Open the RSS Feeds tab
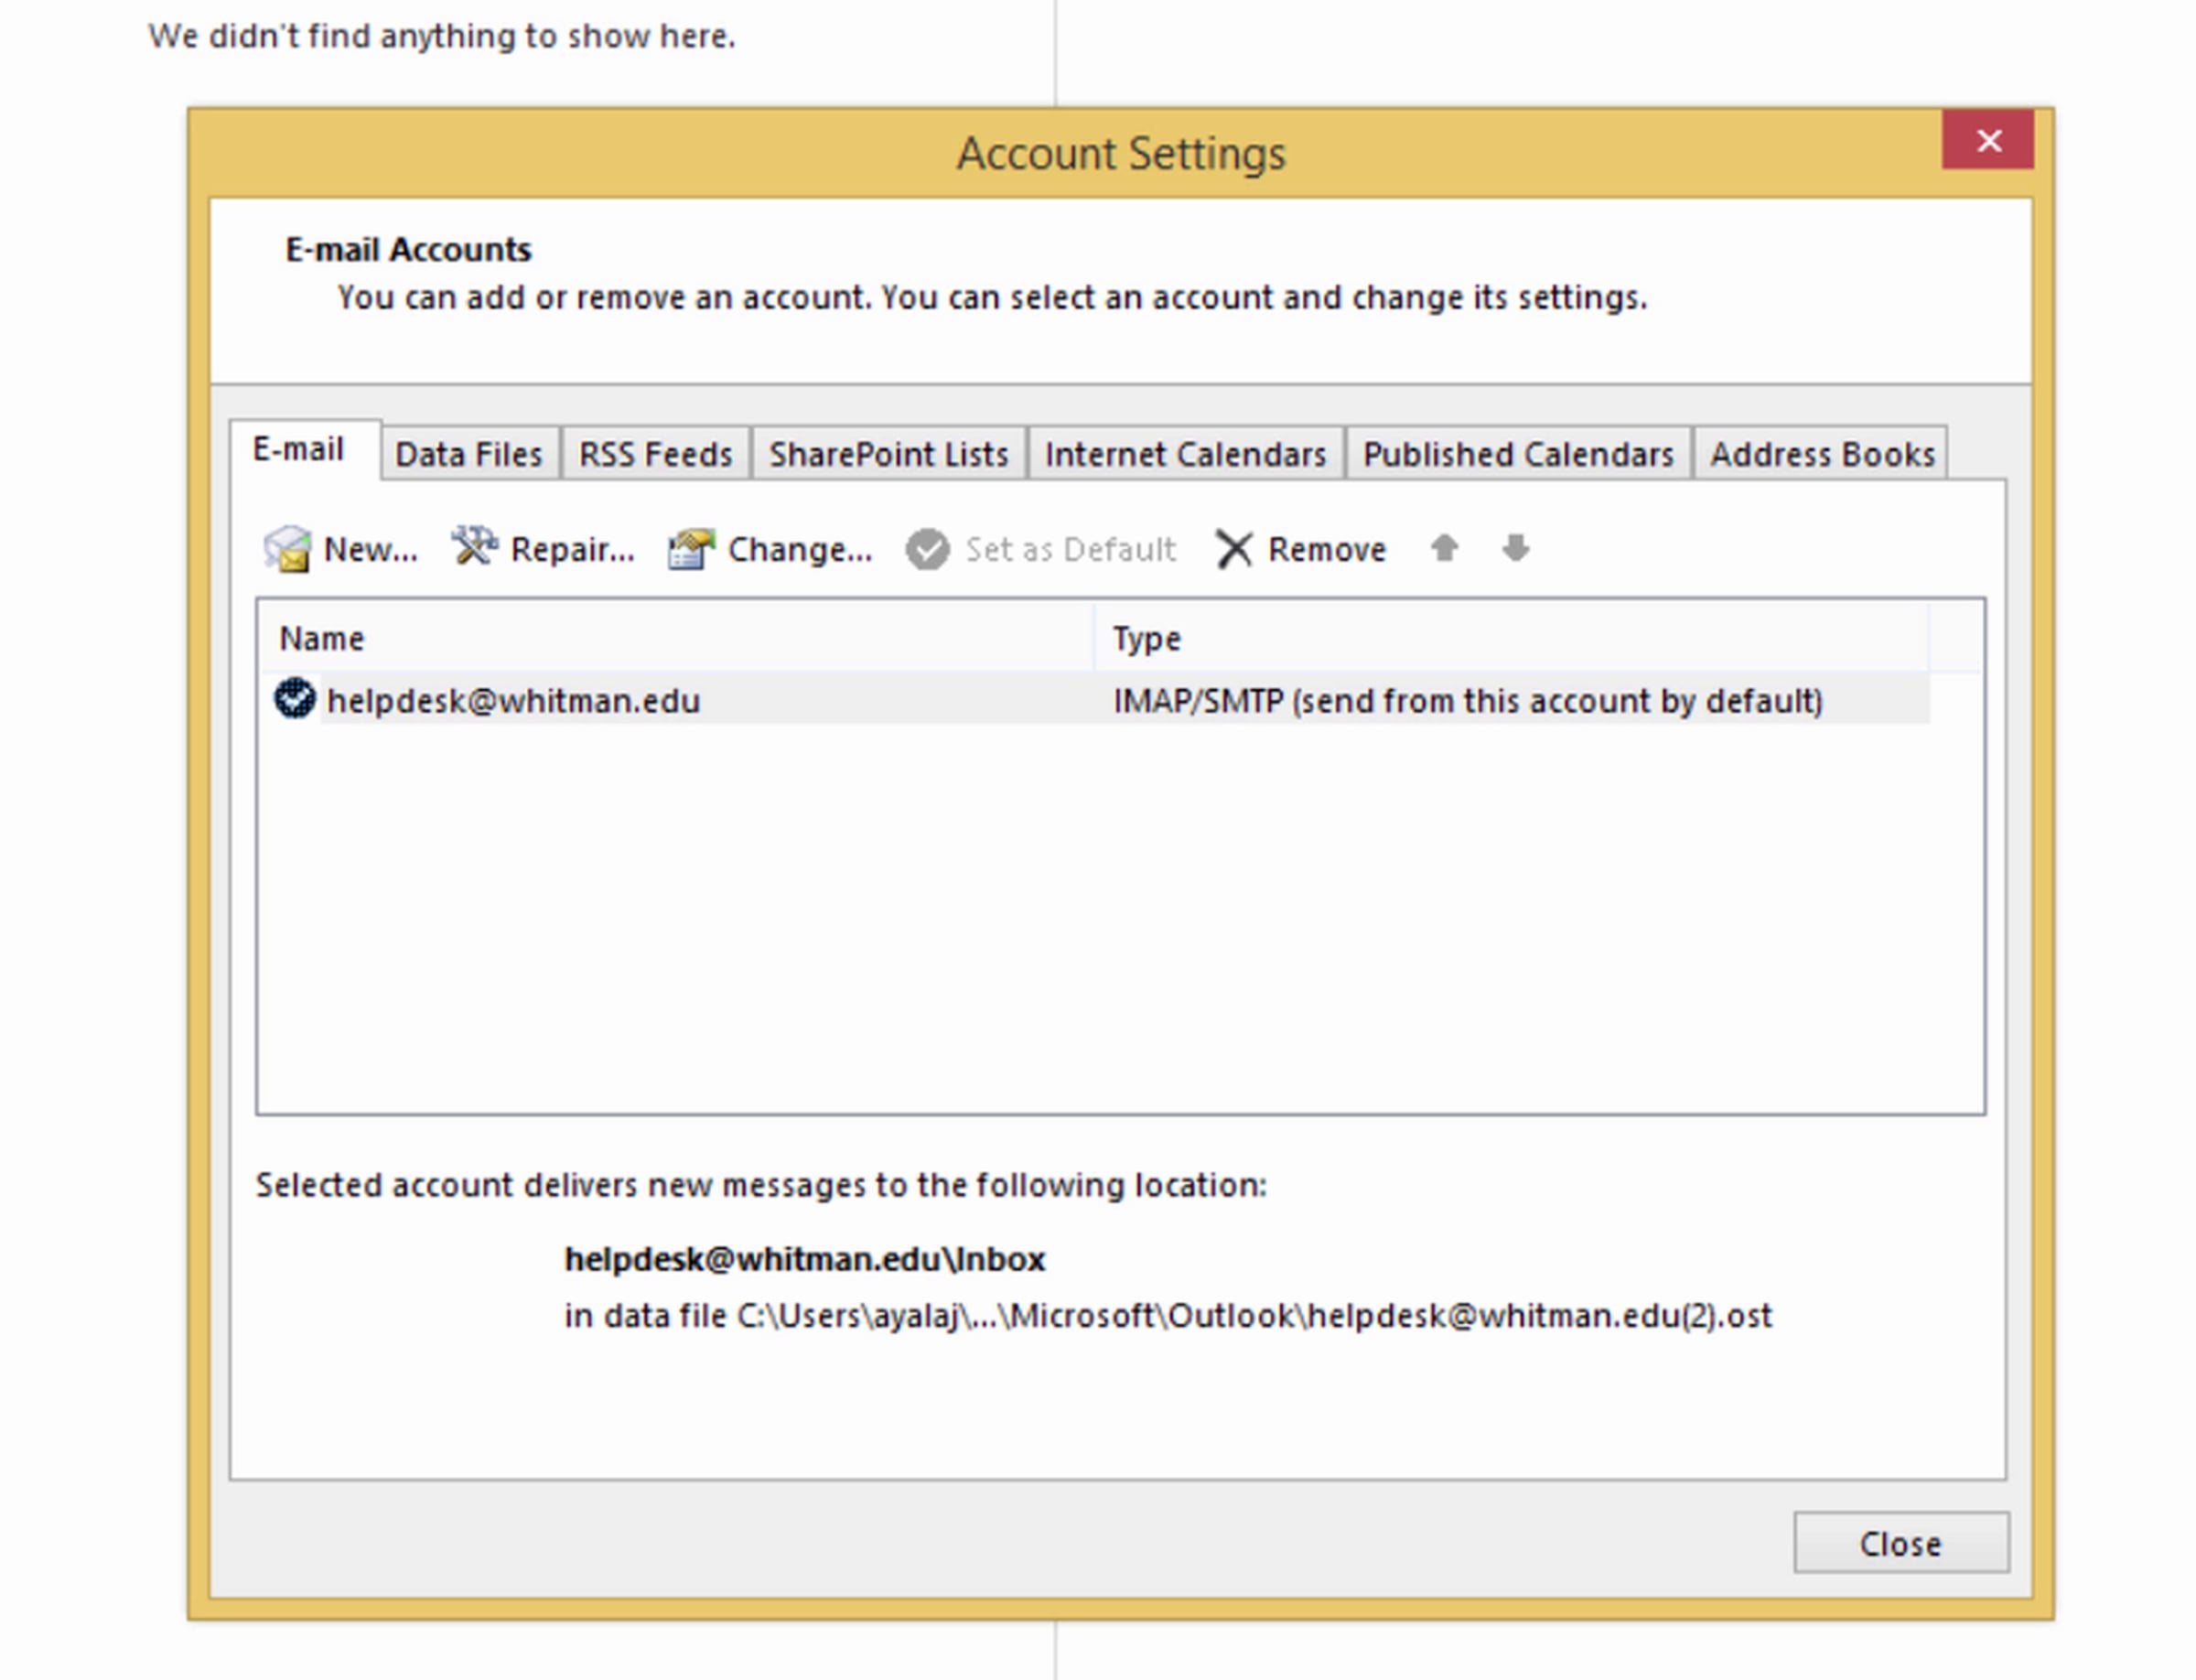The height and width of the screenshot is (1680, 2196). pyautogui.click(x=655, y=455)
